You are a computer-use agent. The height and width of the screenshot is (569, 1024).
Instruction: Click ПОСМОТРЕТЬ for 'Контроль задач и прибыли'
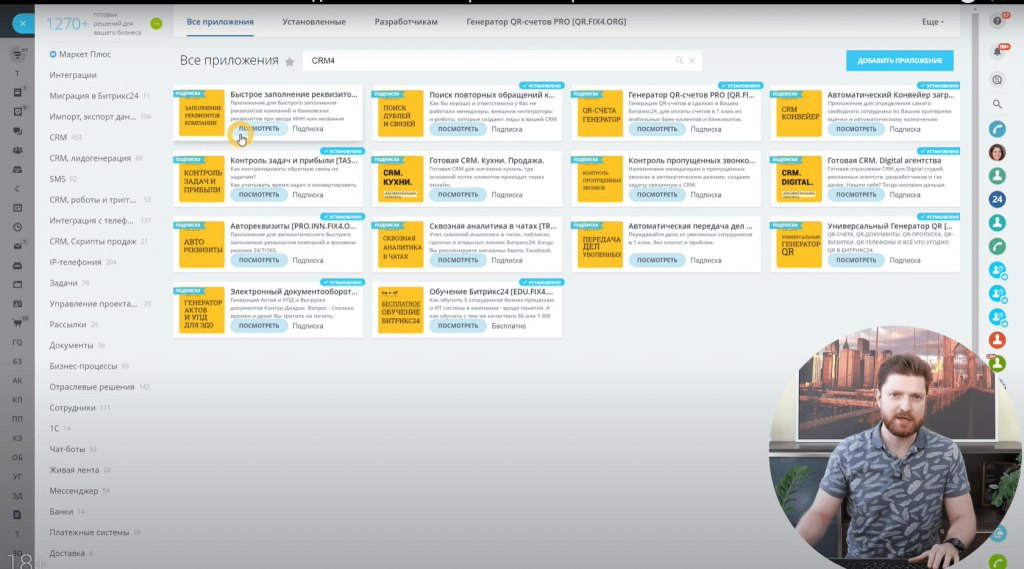tap(259, 195)
